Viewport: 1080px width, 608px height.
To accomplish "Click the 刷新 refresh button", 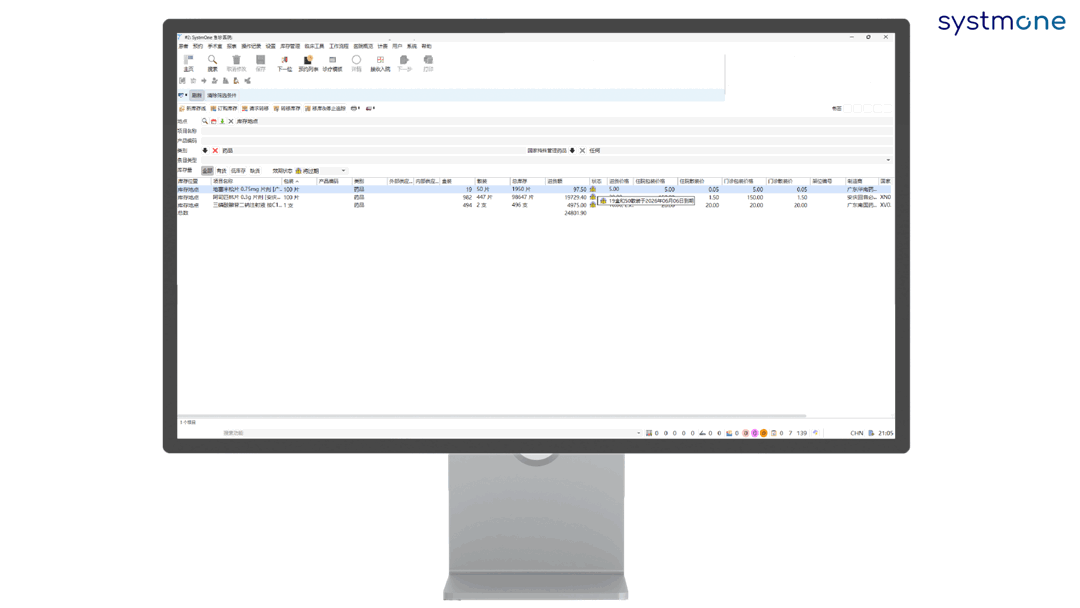I will 197,95.
